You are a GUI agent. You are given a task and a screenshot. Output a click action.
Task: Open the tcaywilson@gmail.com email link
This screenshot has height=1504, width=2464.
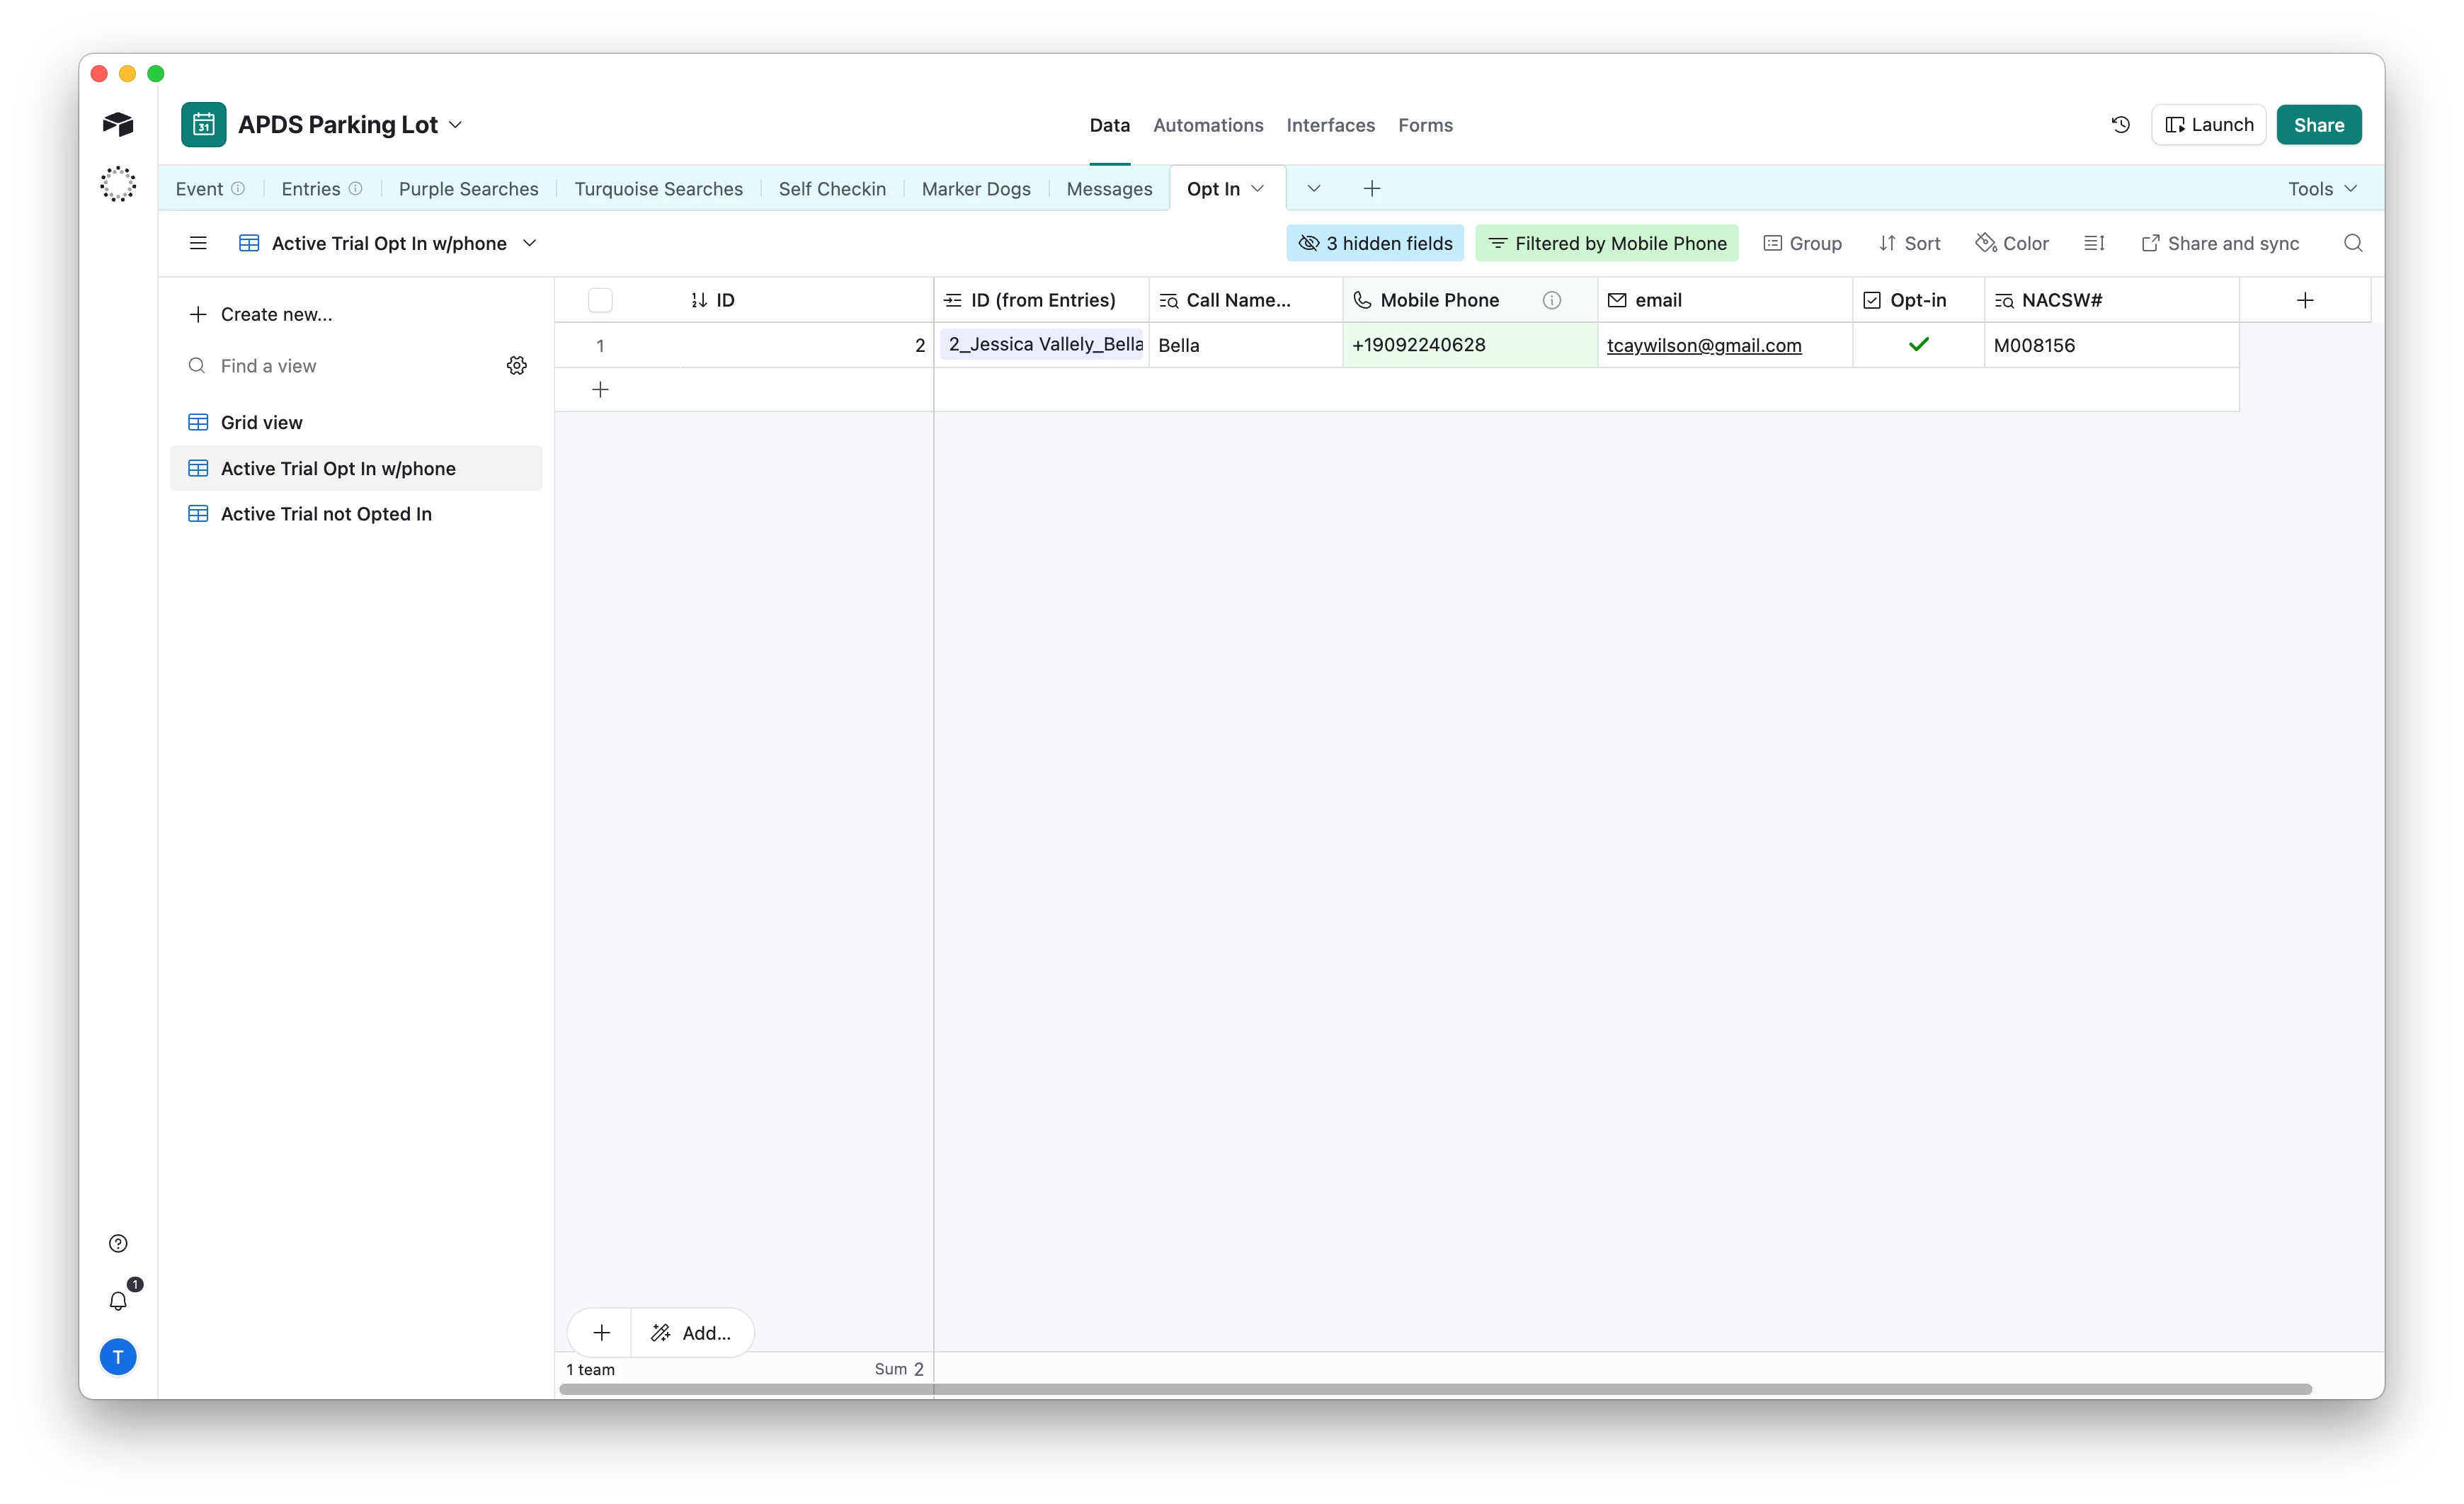click(1703, 345)
